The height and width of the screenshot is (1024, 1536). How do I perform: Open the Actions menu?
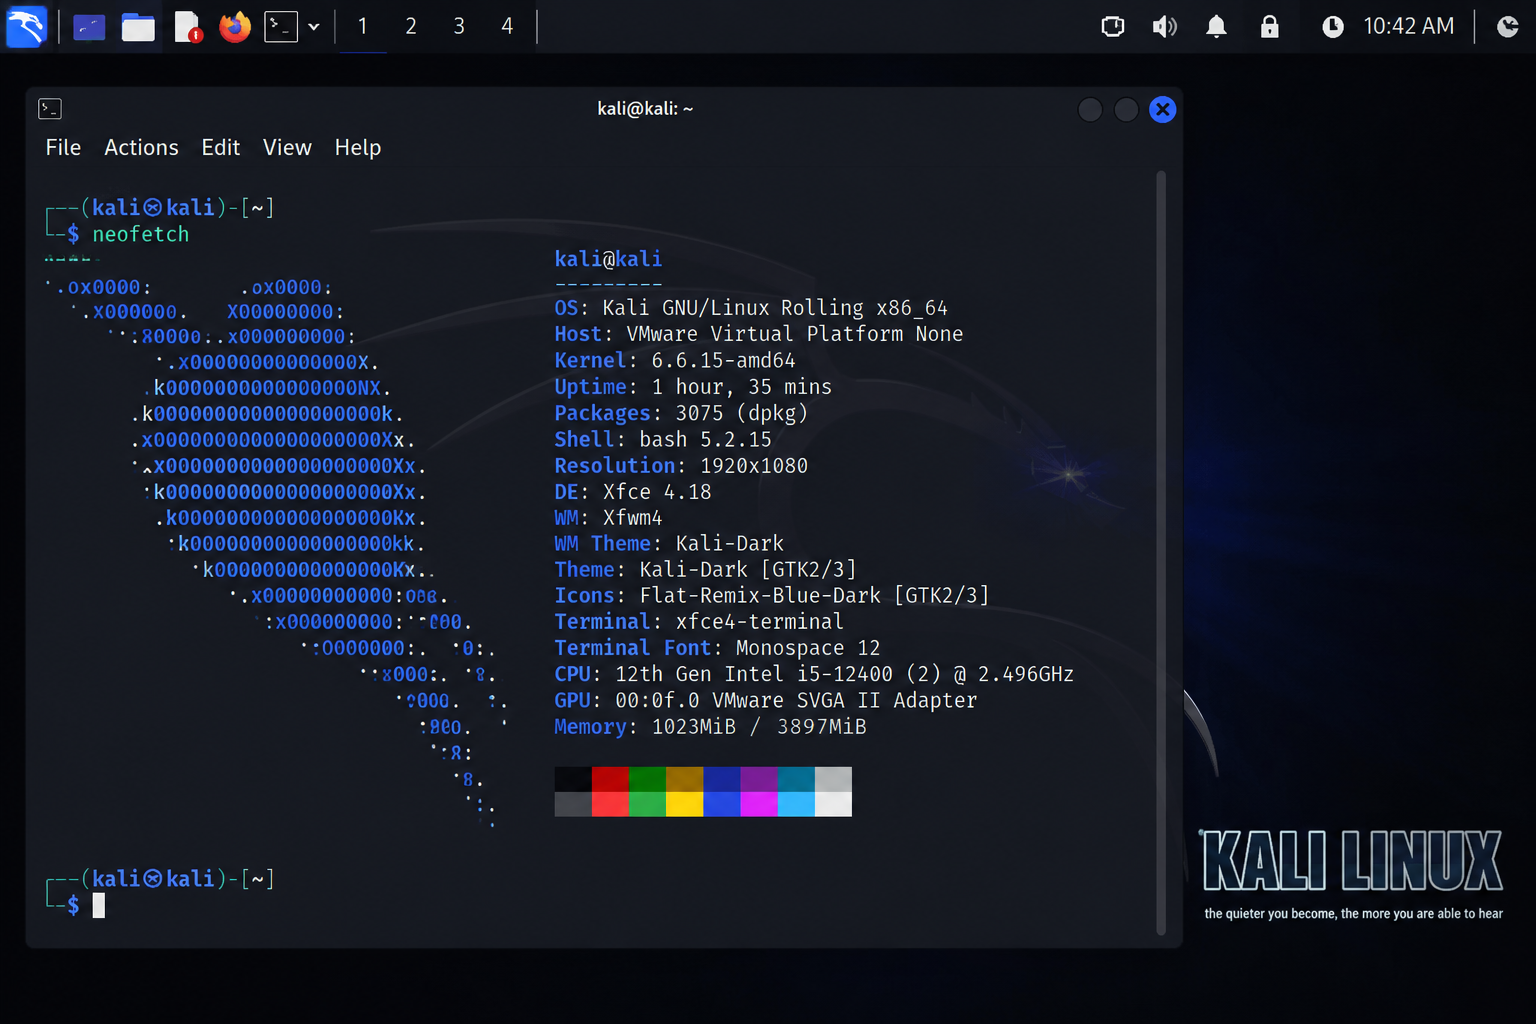141,148
